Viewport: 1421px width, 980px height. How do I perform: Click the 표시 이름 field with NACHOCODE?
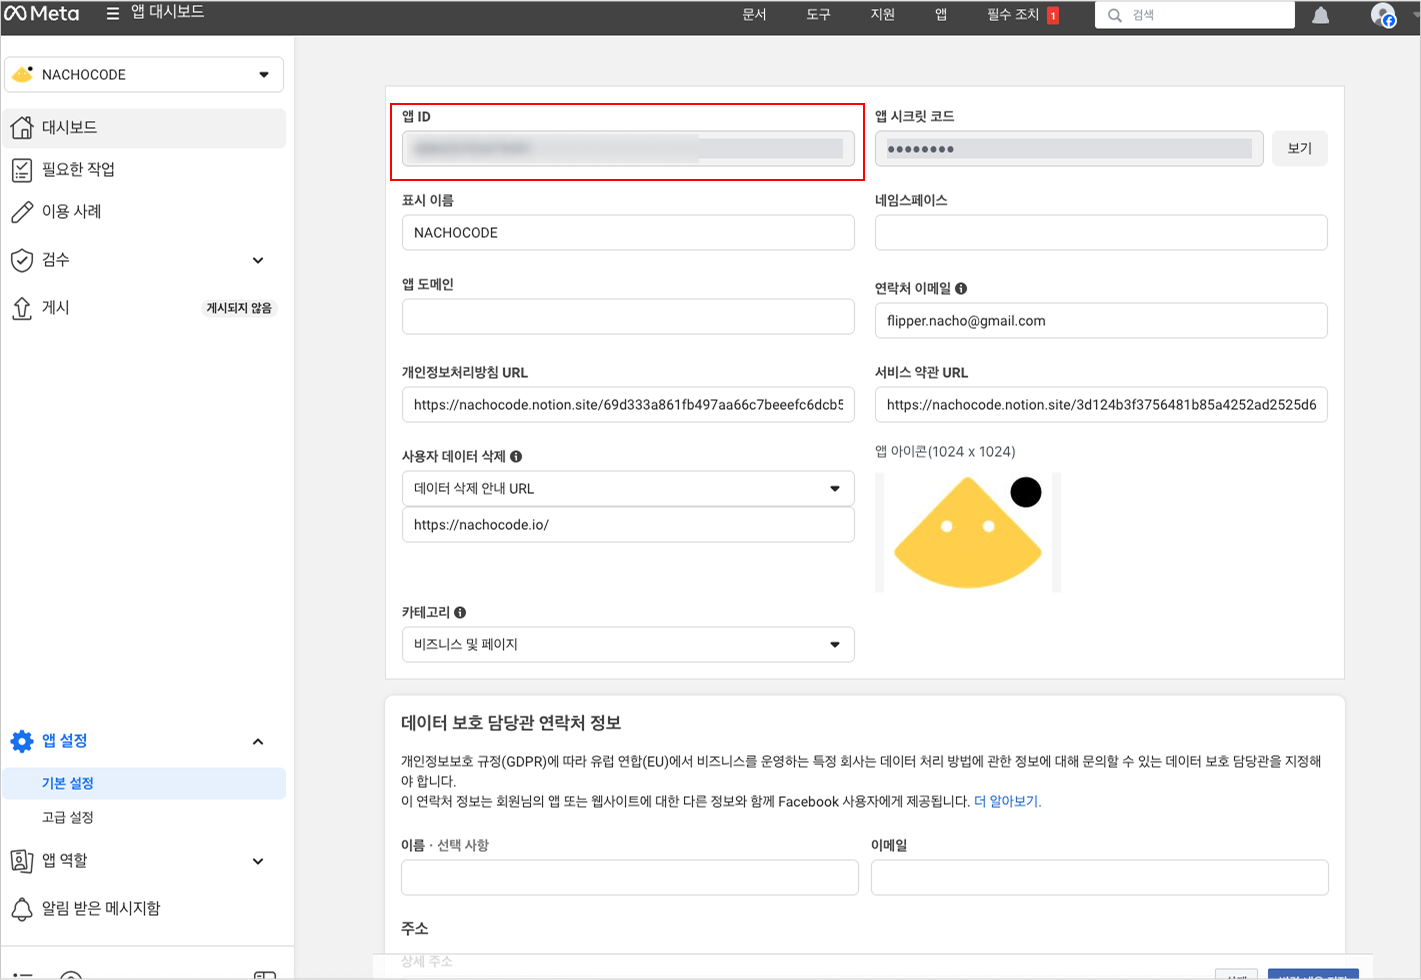pyautogui.click(x=628, y=233)
